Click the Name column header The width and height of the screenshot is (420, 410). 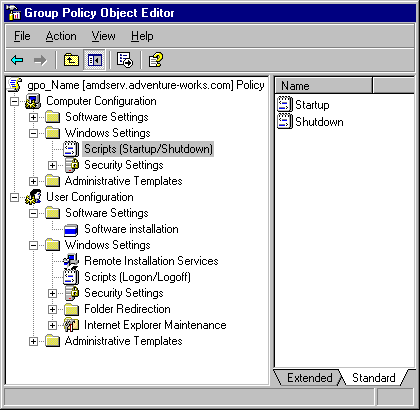(x=323, y=86)
